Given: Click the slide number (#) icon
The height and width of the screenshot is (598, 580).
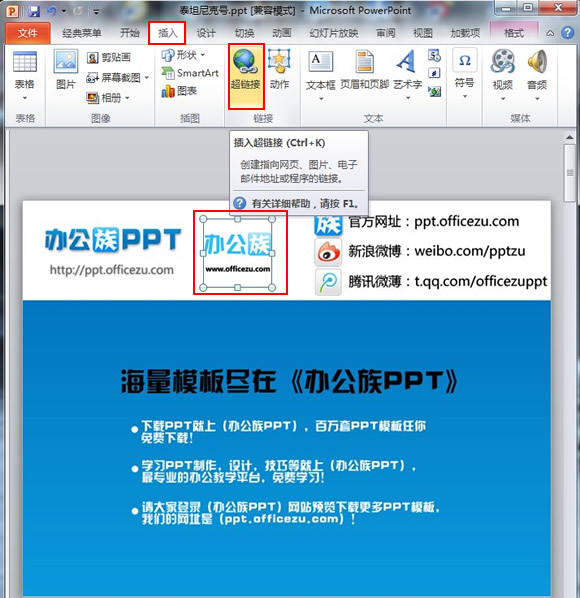Looking at the screenshot, I should pos(434,72).
